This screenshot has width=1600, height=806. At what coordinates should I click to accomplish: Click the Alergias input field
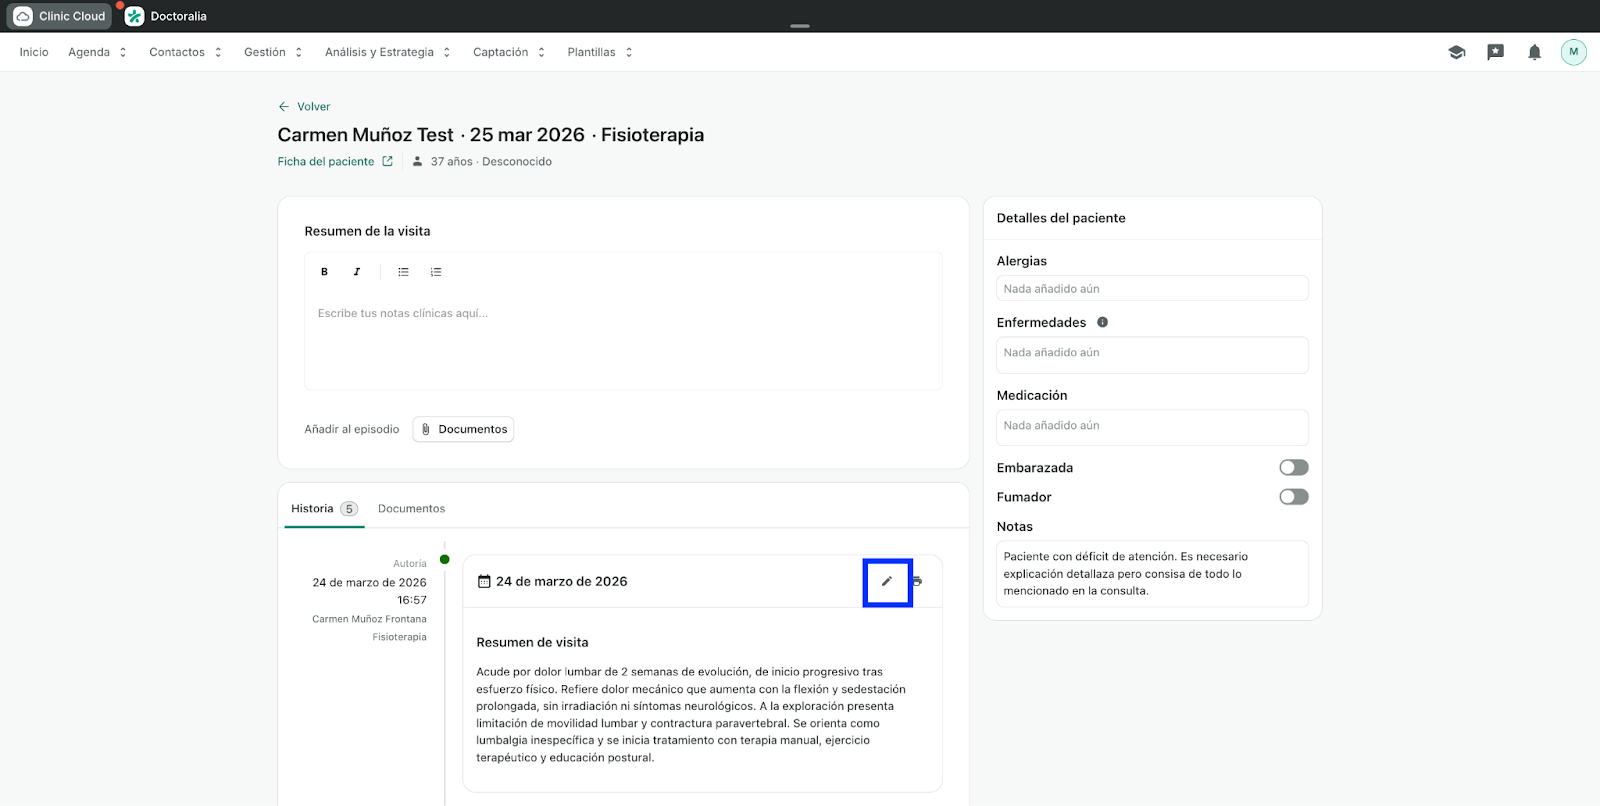(1152, 288)
